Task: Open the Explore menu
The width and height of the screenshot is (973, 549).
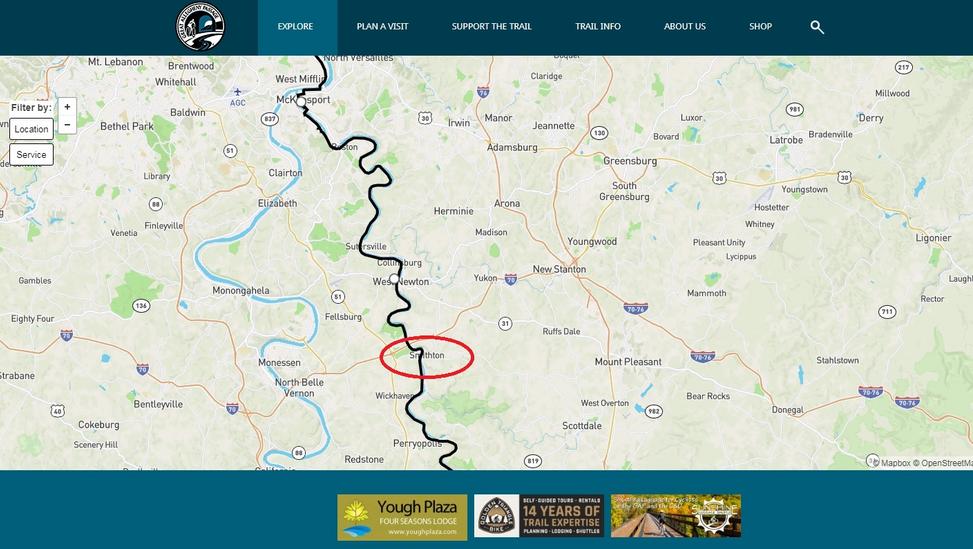Action: pos(295,27)
